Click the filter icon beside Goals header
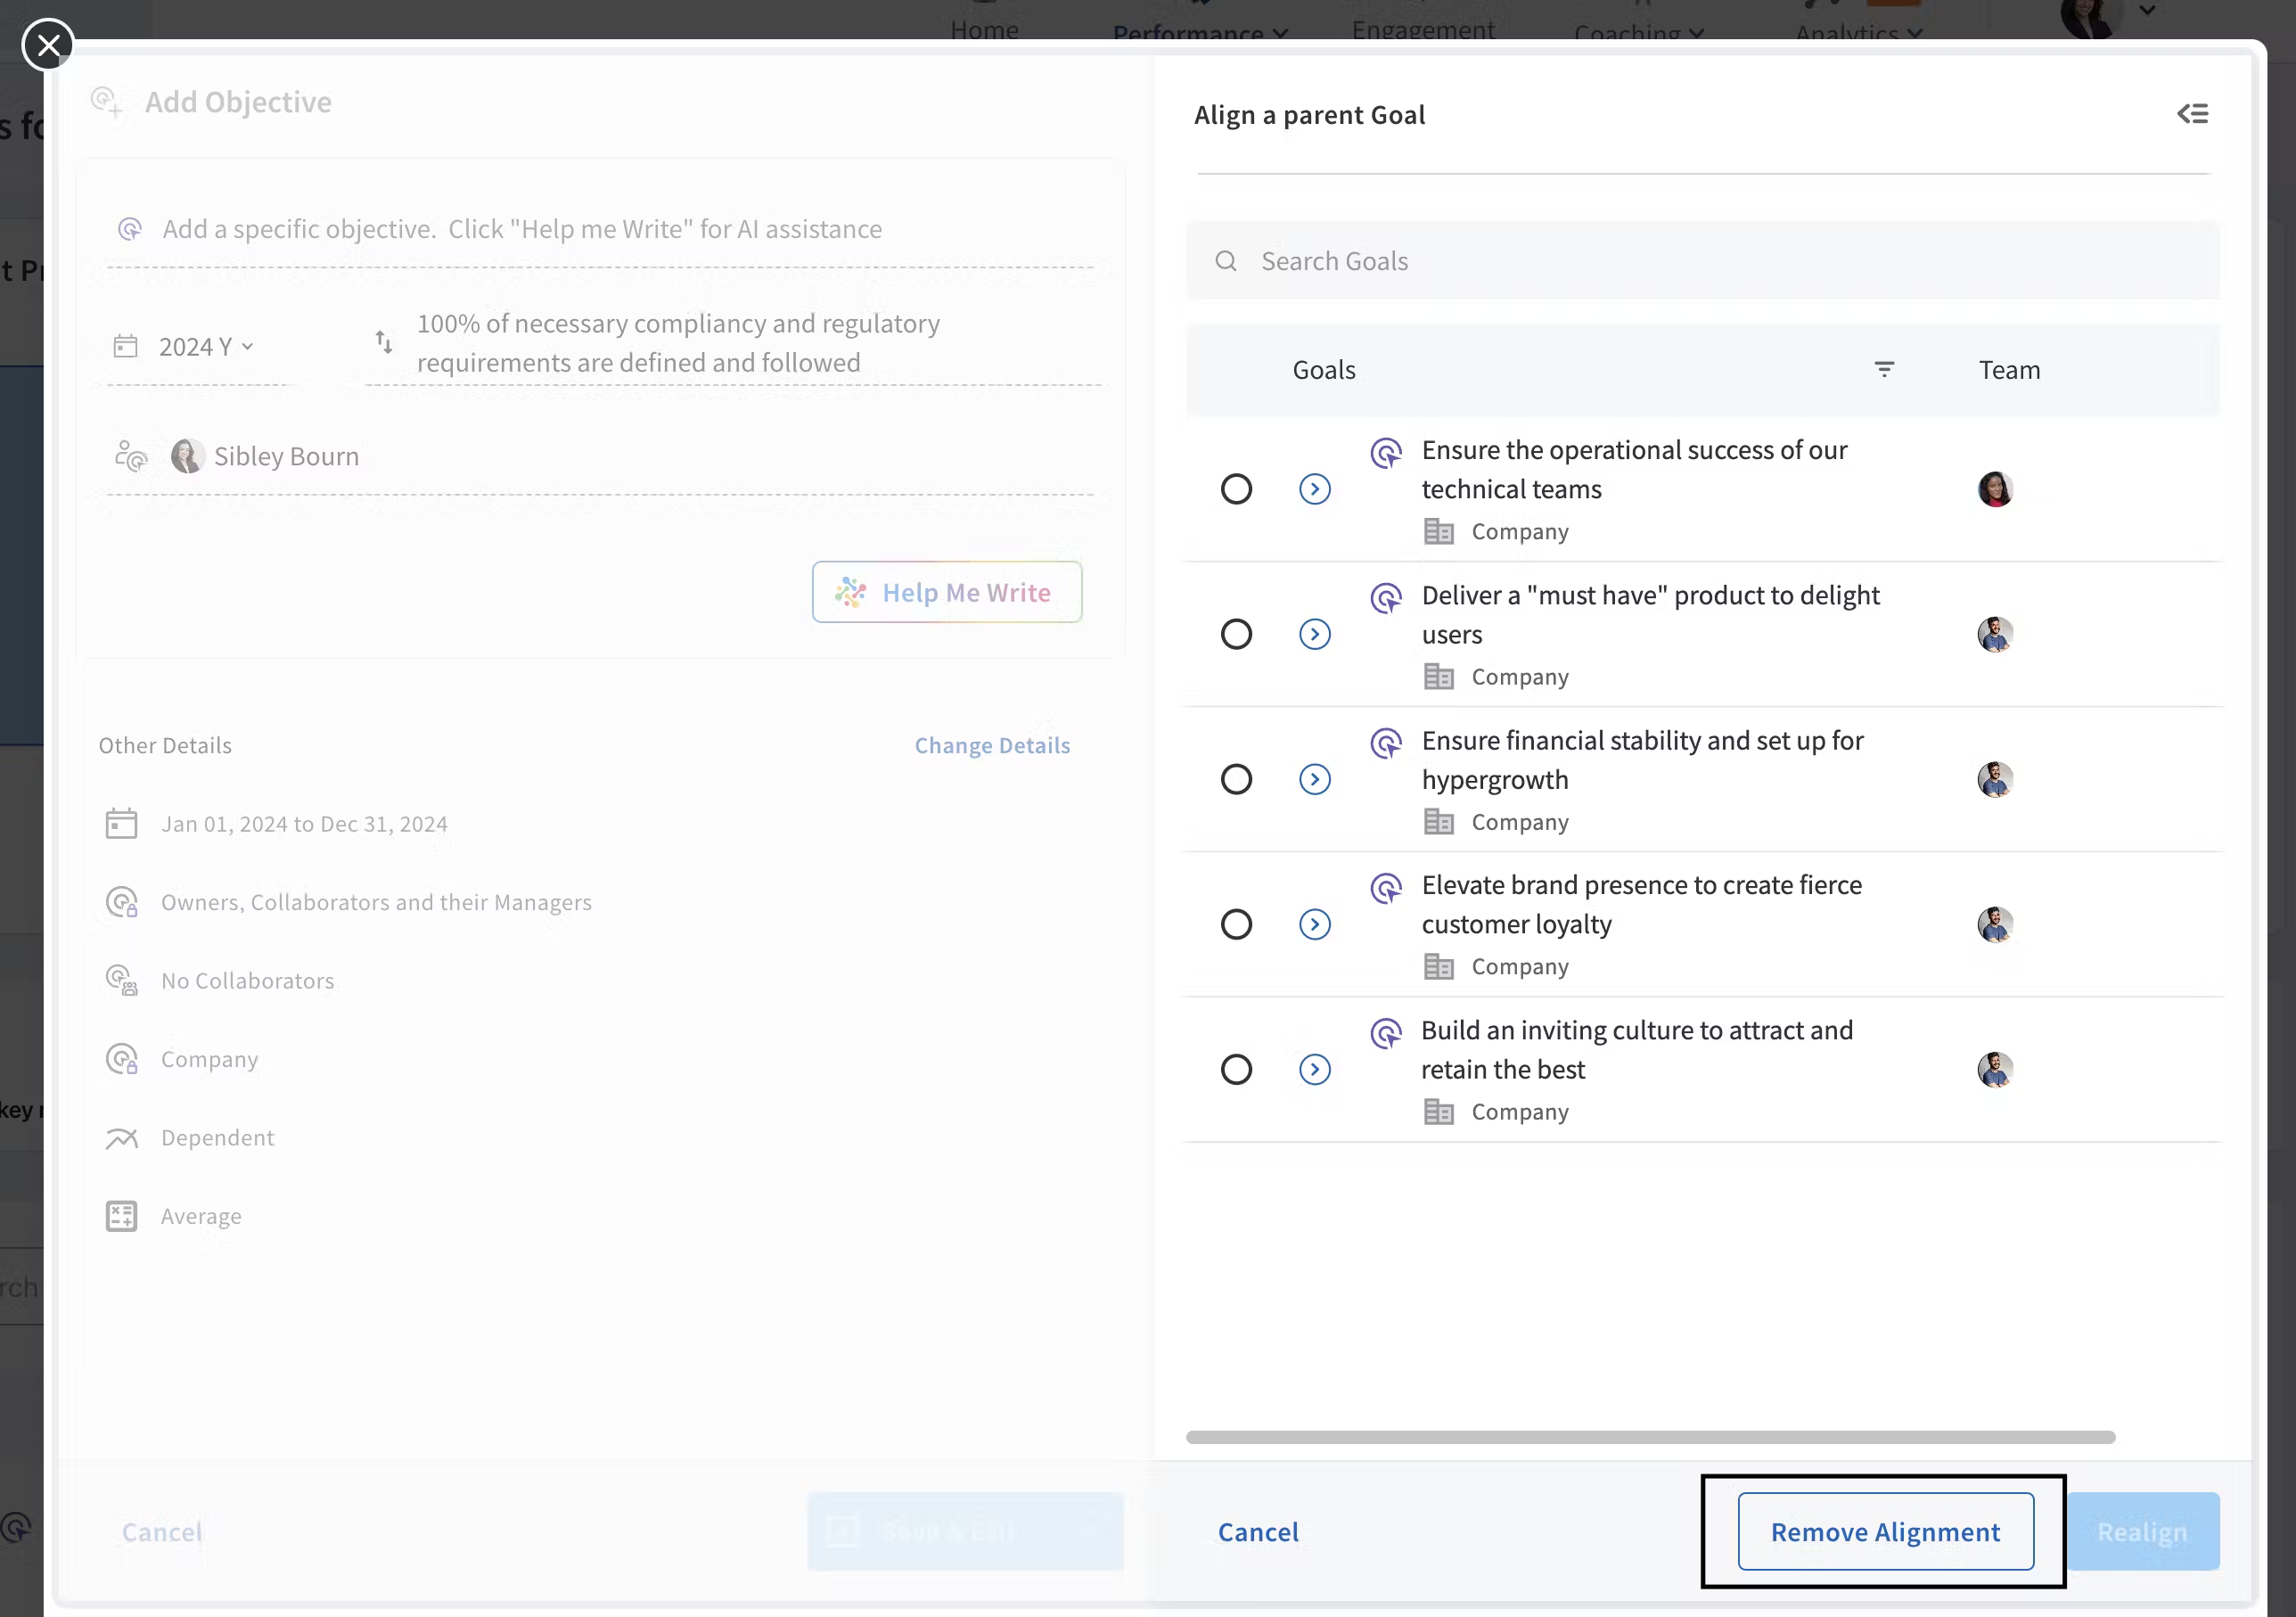2296x1617 pixels. [x=1884, y=370]
